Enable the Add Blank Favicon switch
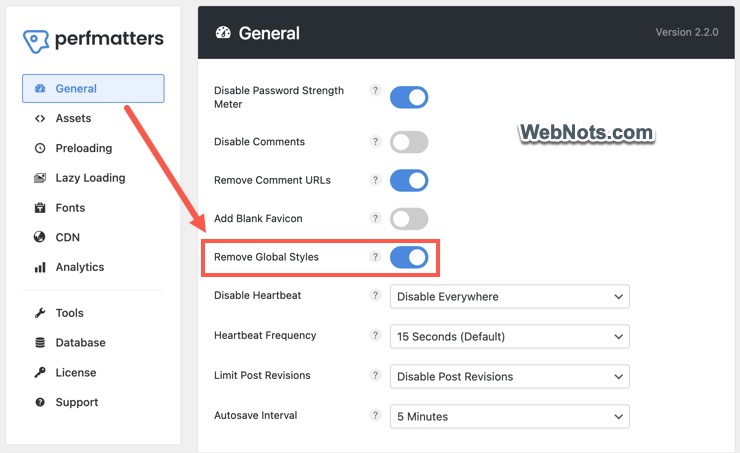740x453 pixels. [x=409, y=219]
